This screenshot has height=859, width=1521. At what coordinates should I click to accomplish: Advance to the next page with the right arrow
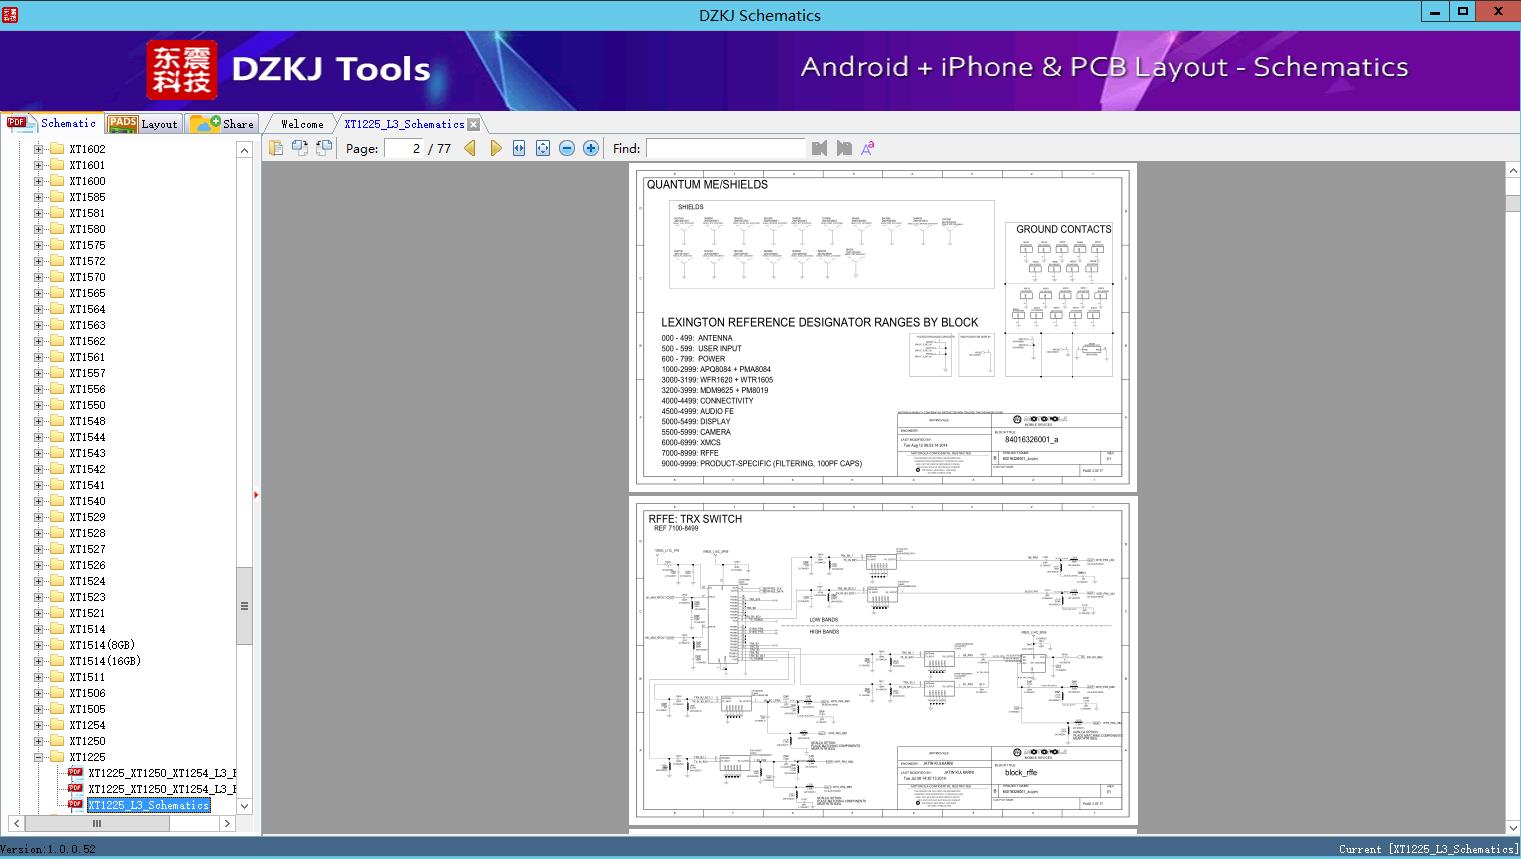click(x=496, y=148)
